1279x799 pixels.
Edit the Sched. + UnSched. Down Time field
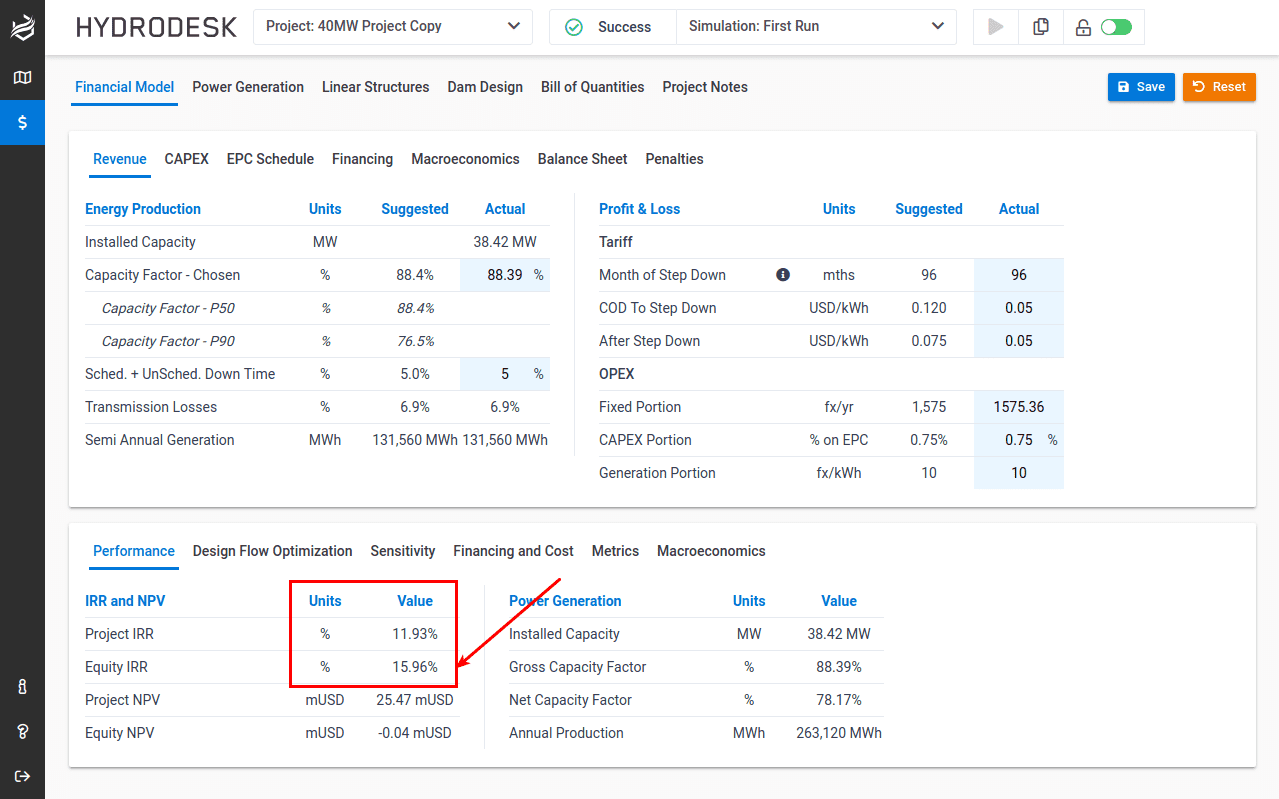click(505, 374)
